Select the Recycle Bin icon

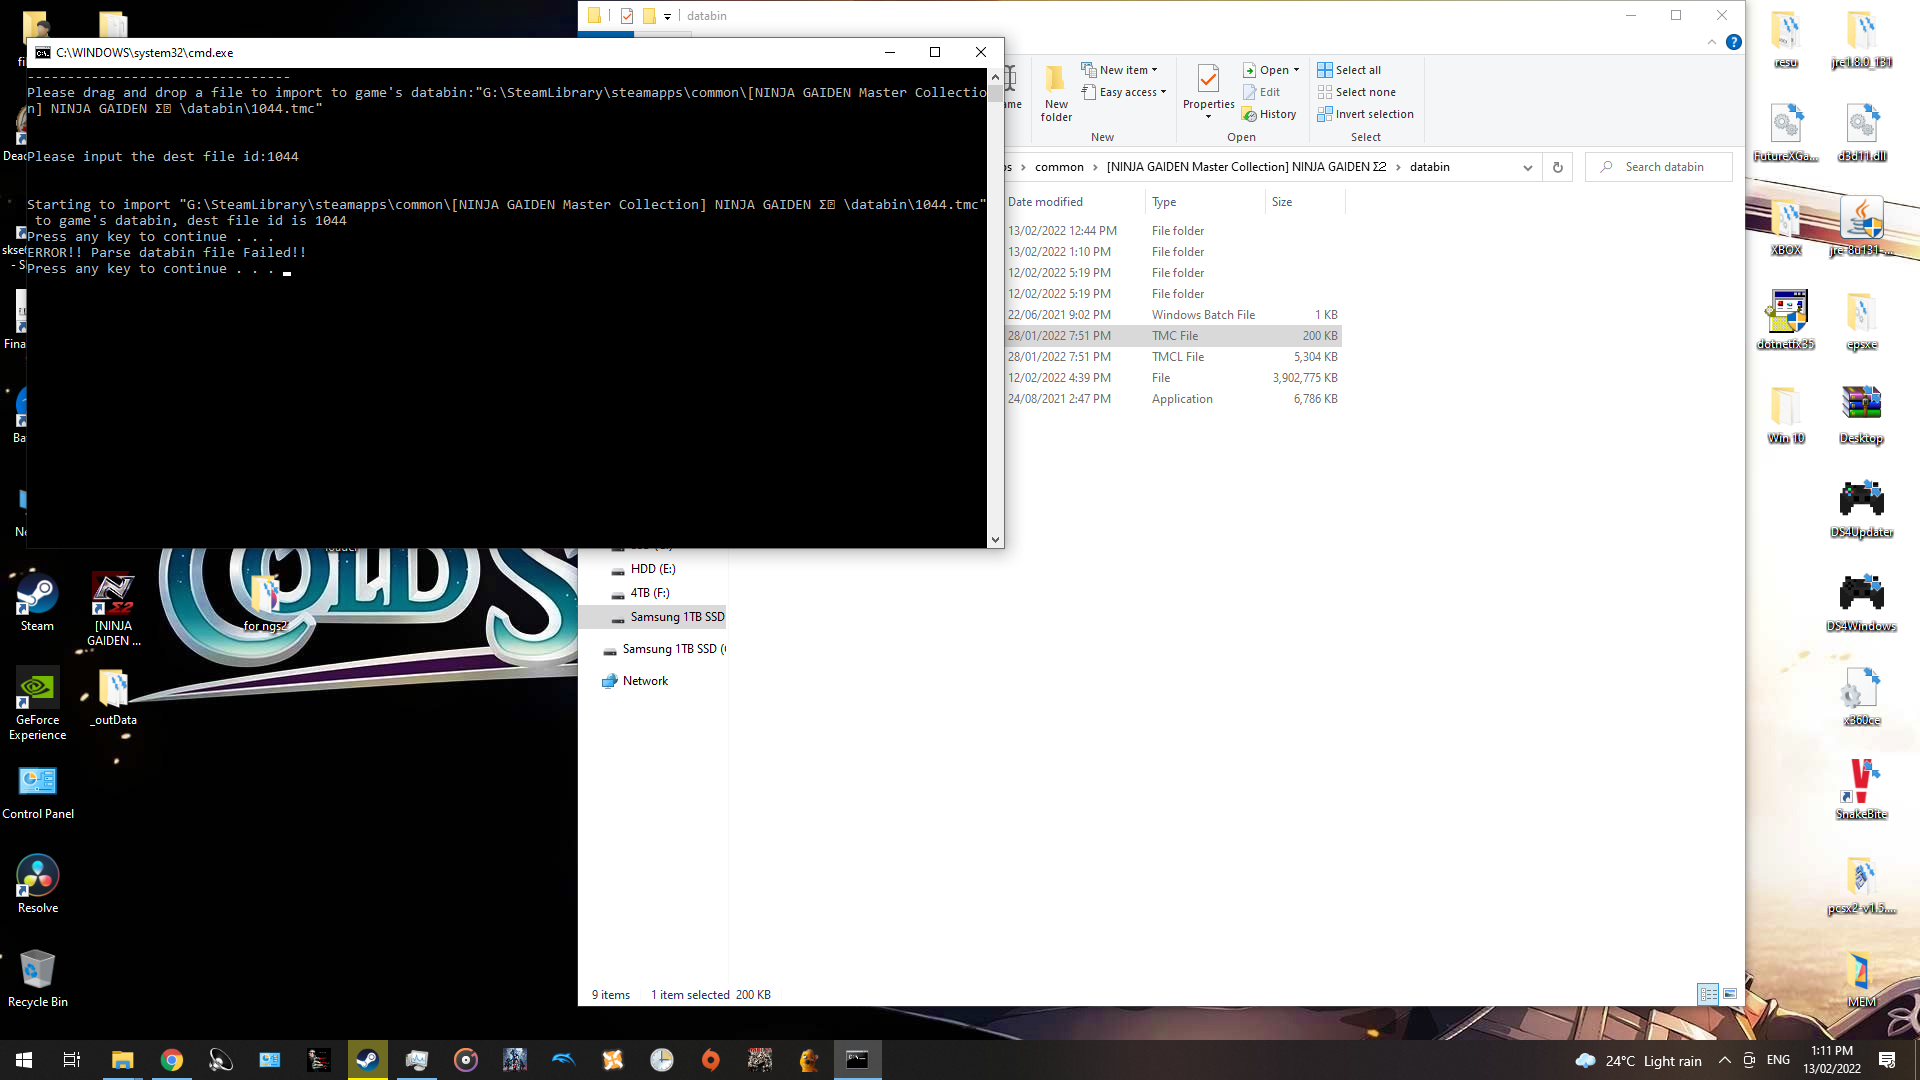[x=37, y=978]
